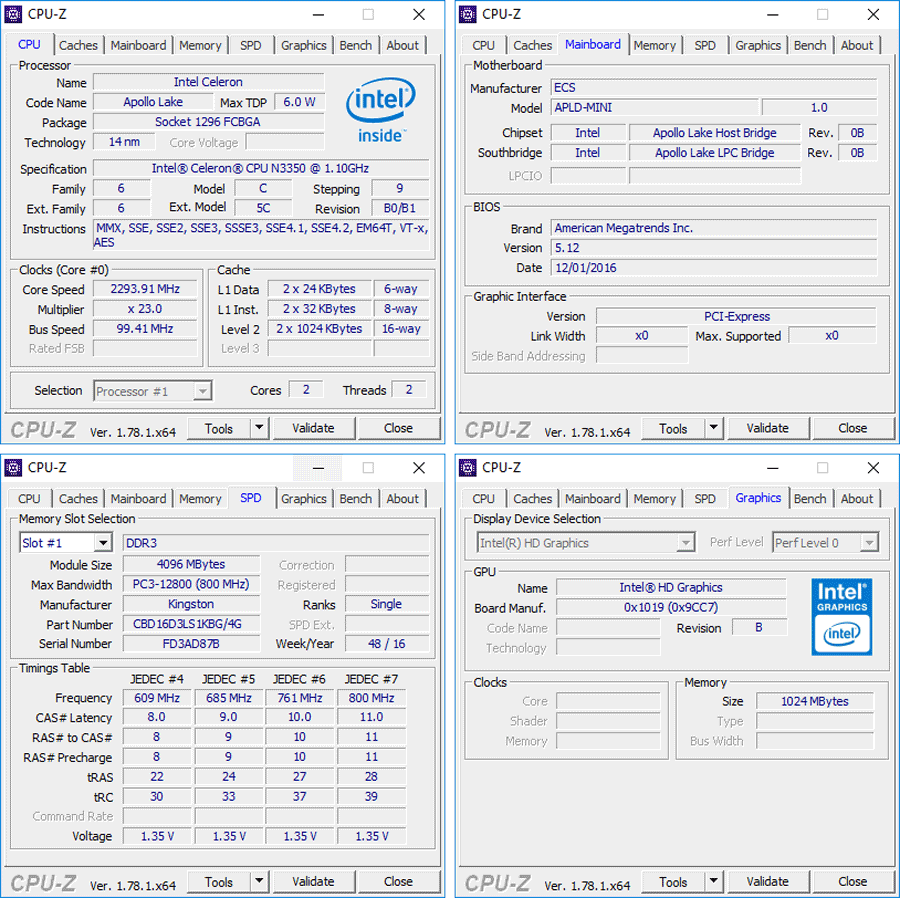The width and height of the screenshot is (900, 898).
Task: Click Part Number CBD16D3LS1KBG/4G
Action: 191,624
